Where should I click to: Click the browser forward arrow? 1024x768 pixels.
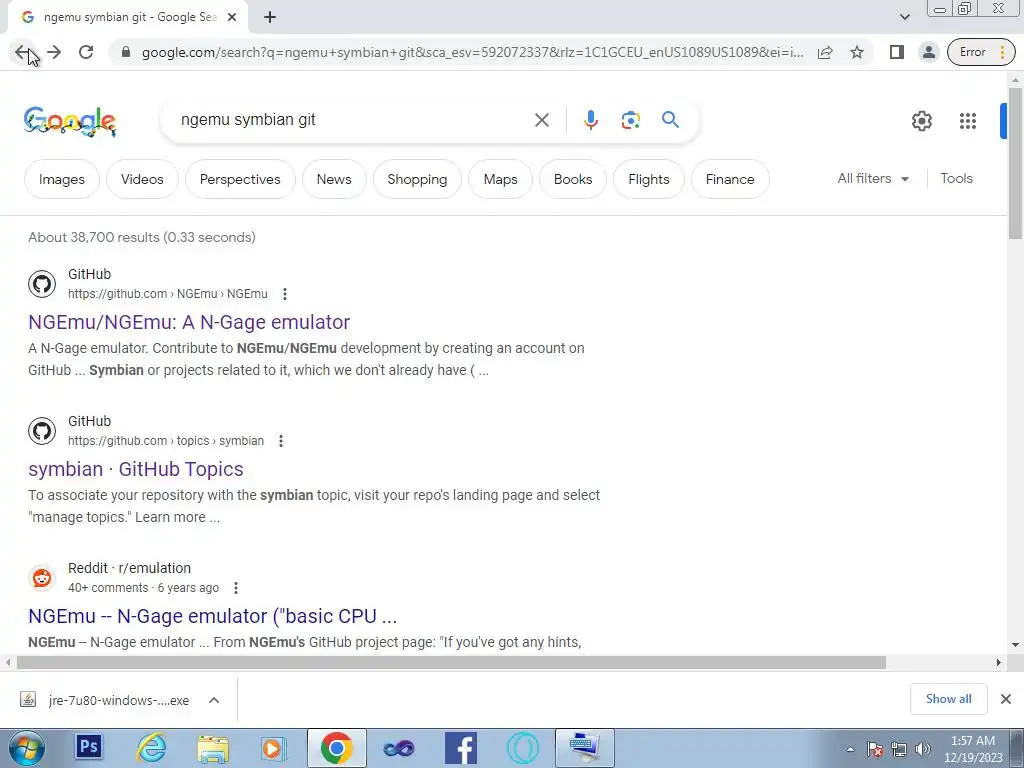[54, 52]
